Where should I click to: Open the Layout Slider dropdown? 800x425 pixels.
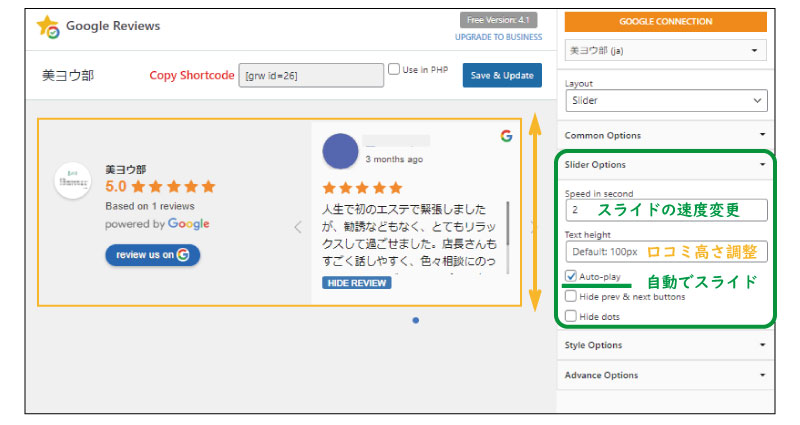click(x=666, y=101)
